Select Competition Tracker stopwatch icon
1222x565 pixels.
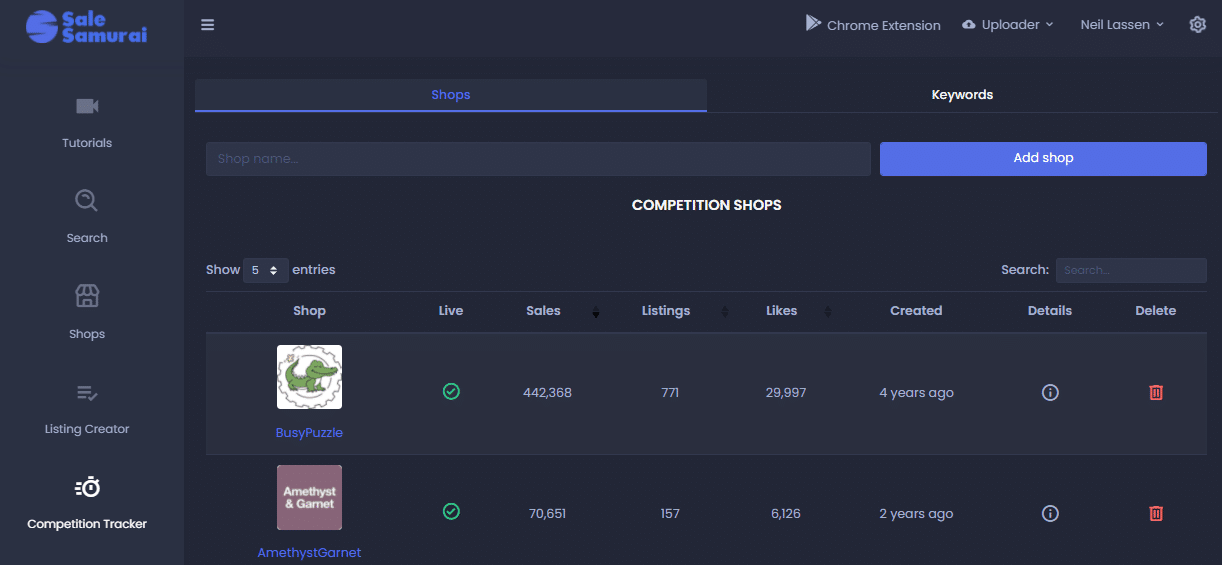pyautogui.click(x=88, y=487)
